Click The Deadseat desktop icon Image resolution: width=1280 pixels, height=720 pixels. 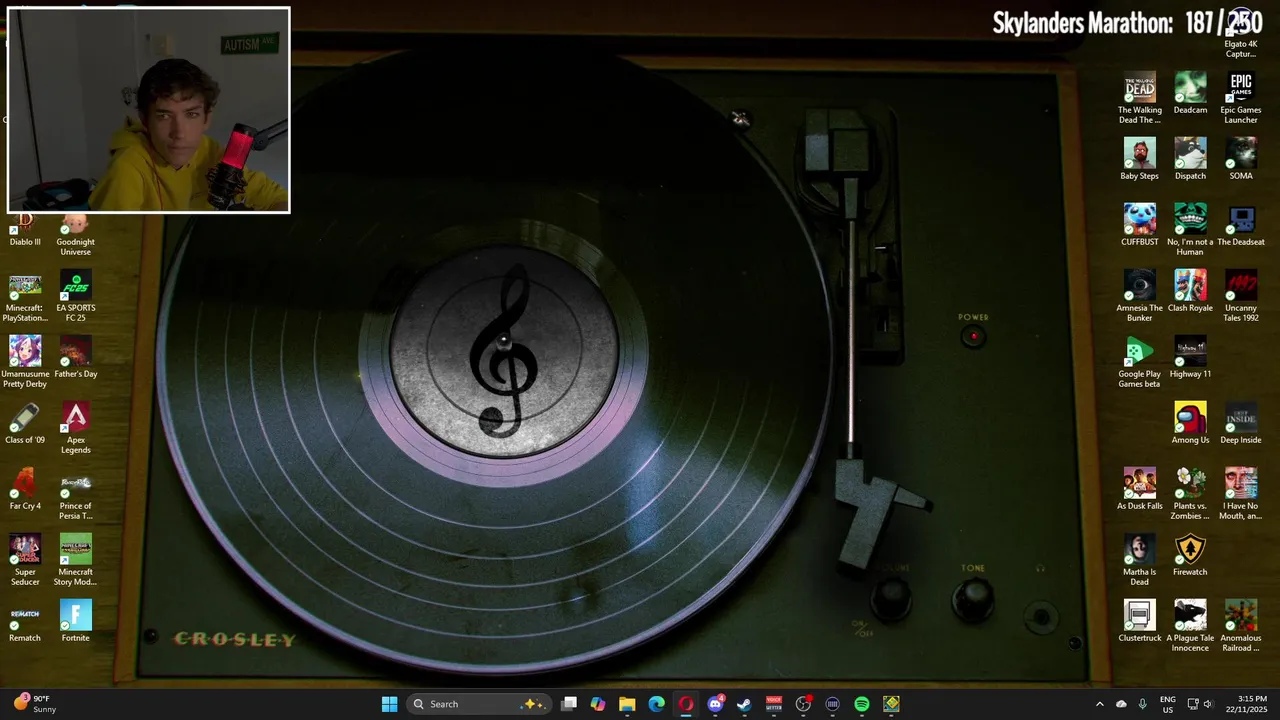tap(1241, 225)
